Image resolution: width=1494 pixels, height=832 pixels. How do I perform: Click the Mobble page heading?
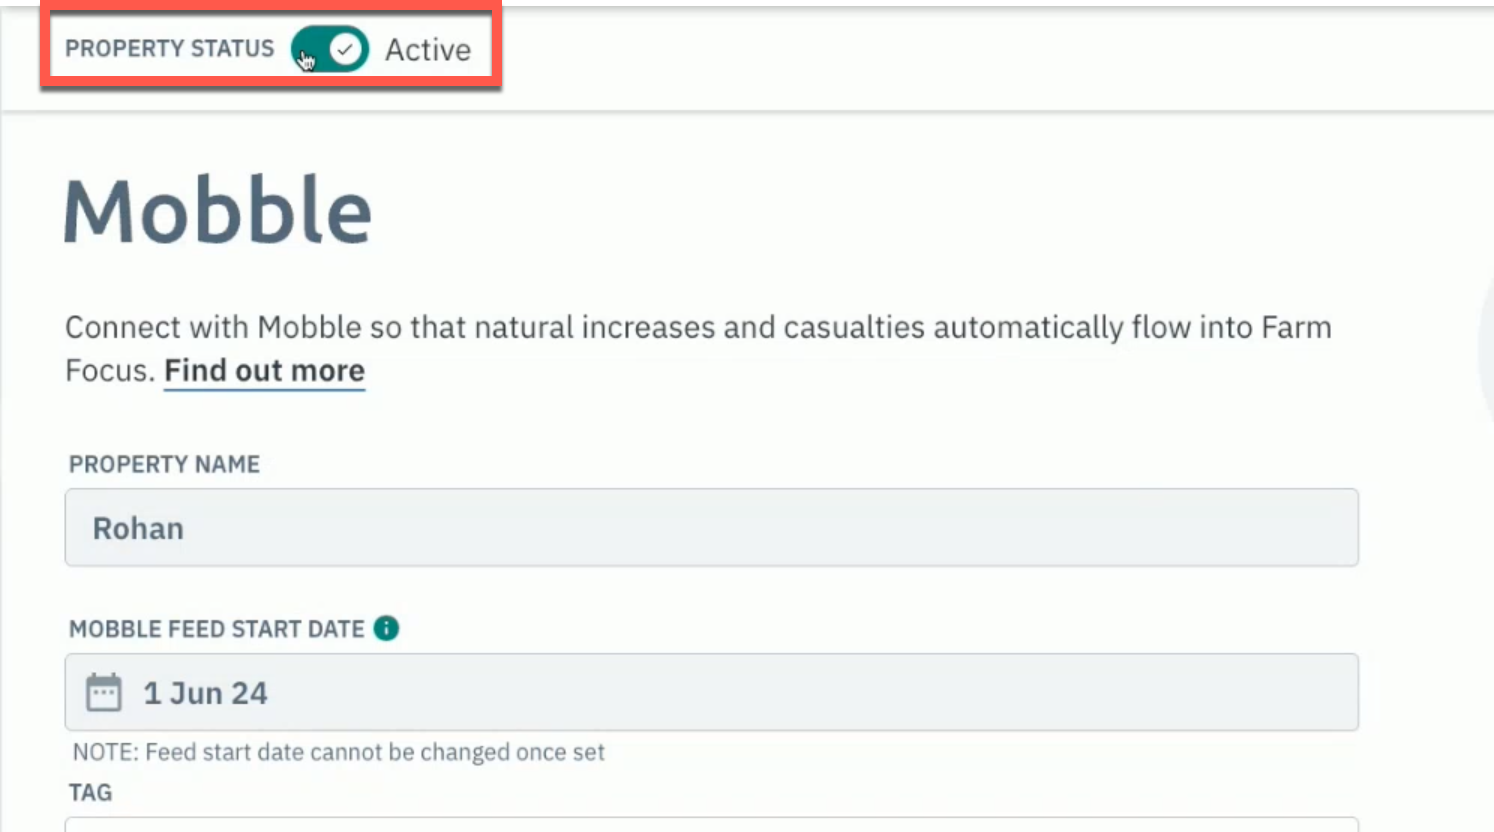tap(218, 210)
